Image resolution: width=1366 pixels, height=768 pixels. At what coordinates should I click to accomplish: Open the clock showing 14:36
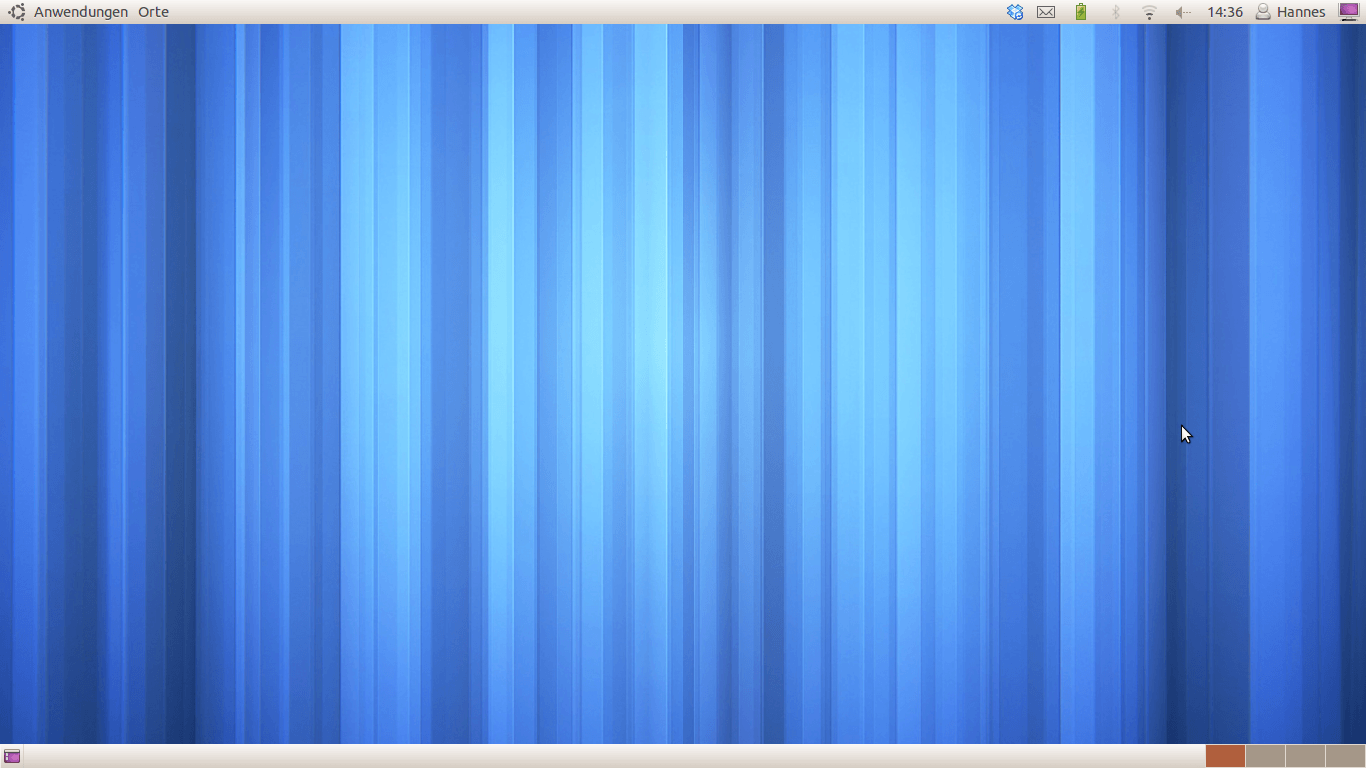[x=1225, y=12]
